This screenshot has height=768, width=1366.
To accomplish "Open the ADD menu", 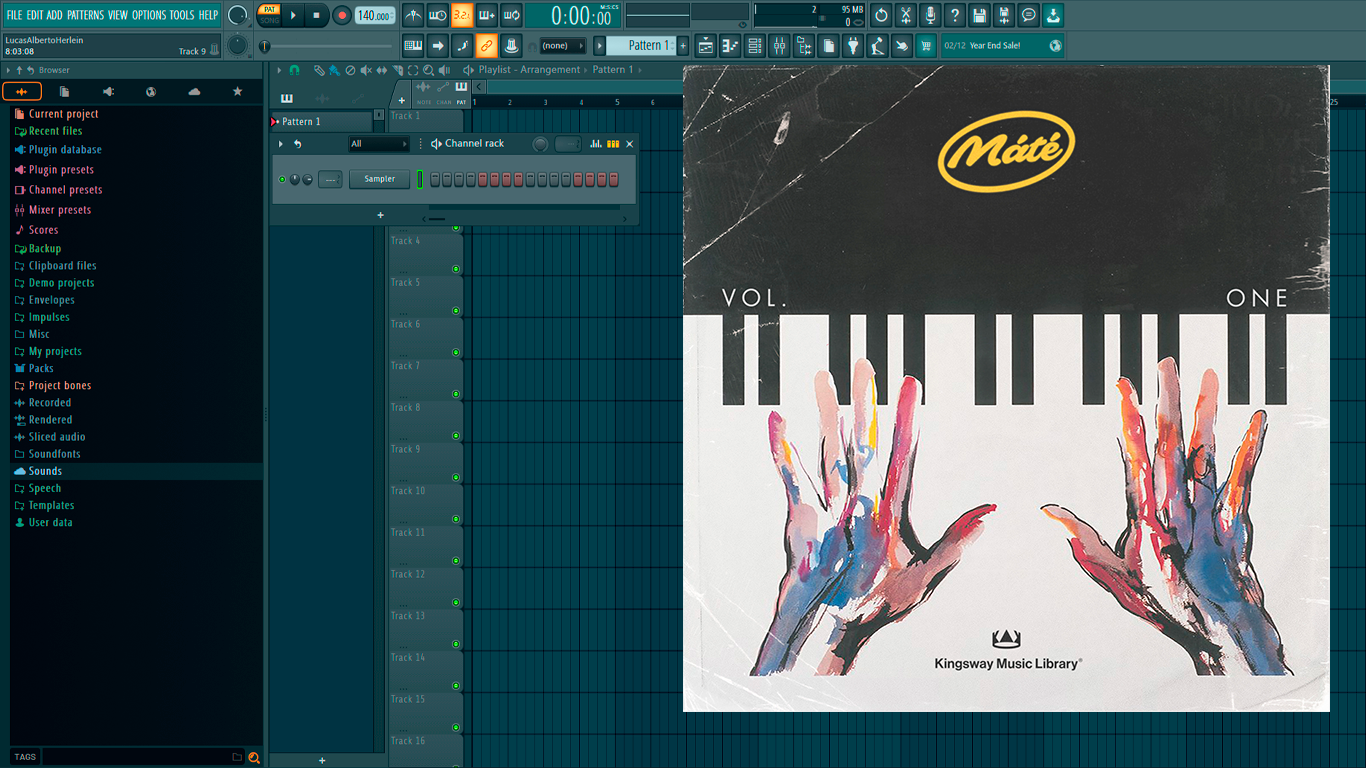I will [55, 15].
